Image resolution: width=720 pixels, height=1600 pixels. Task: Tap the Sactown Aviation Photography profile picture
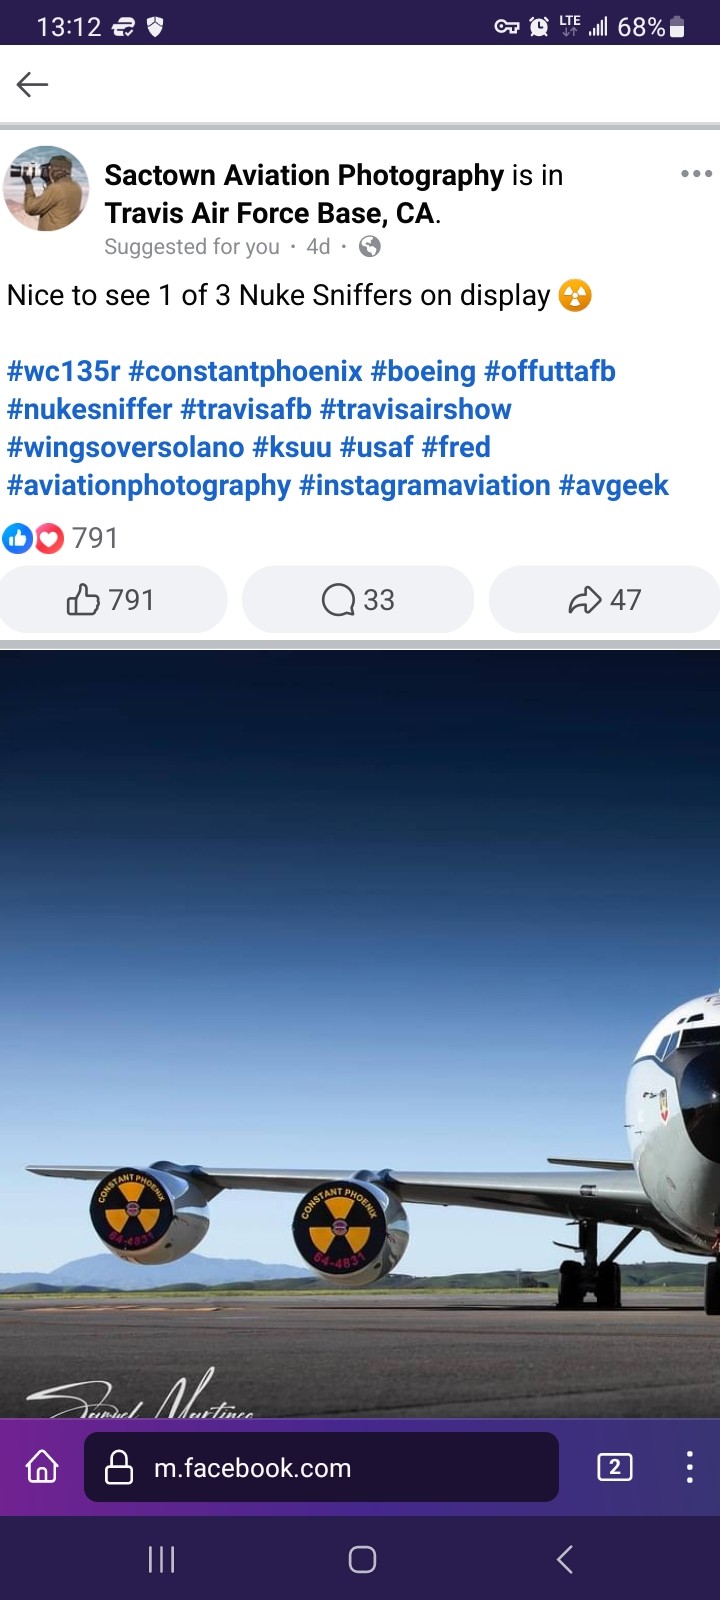coord(46,188)
